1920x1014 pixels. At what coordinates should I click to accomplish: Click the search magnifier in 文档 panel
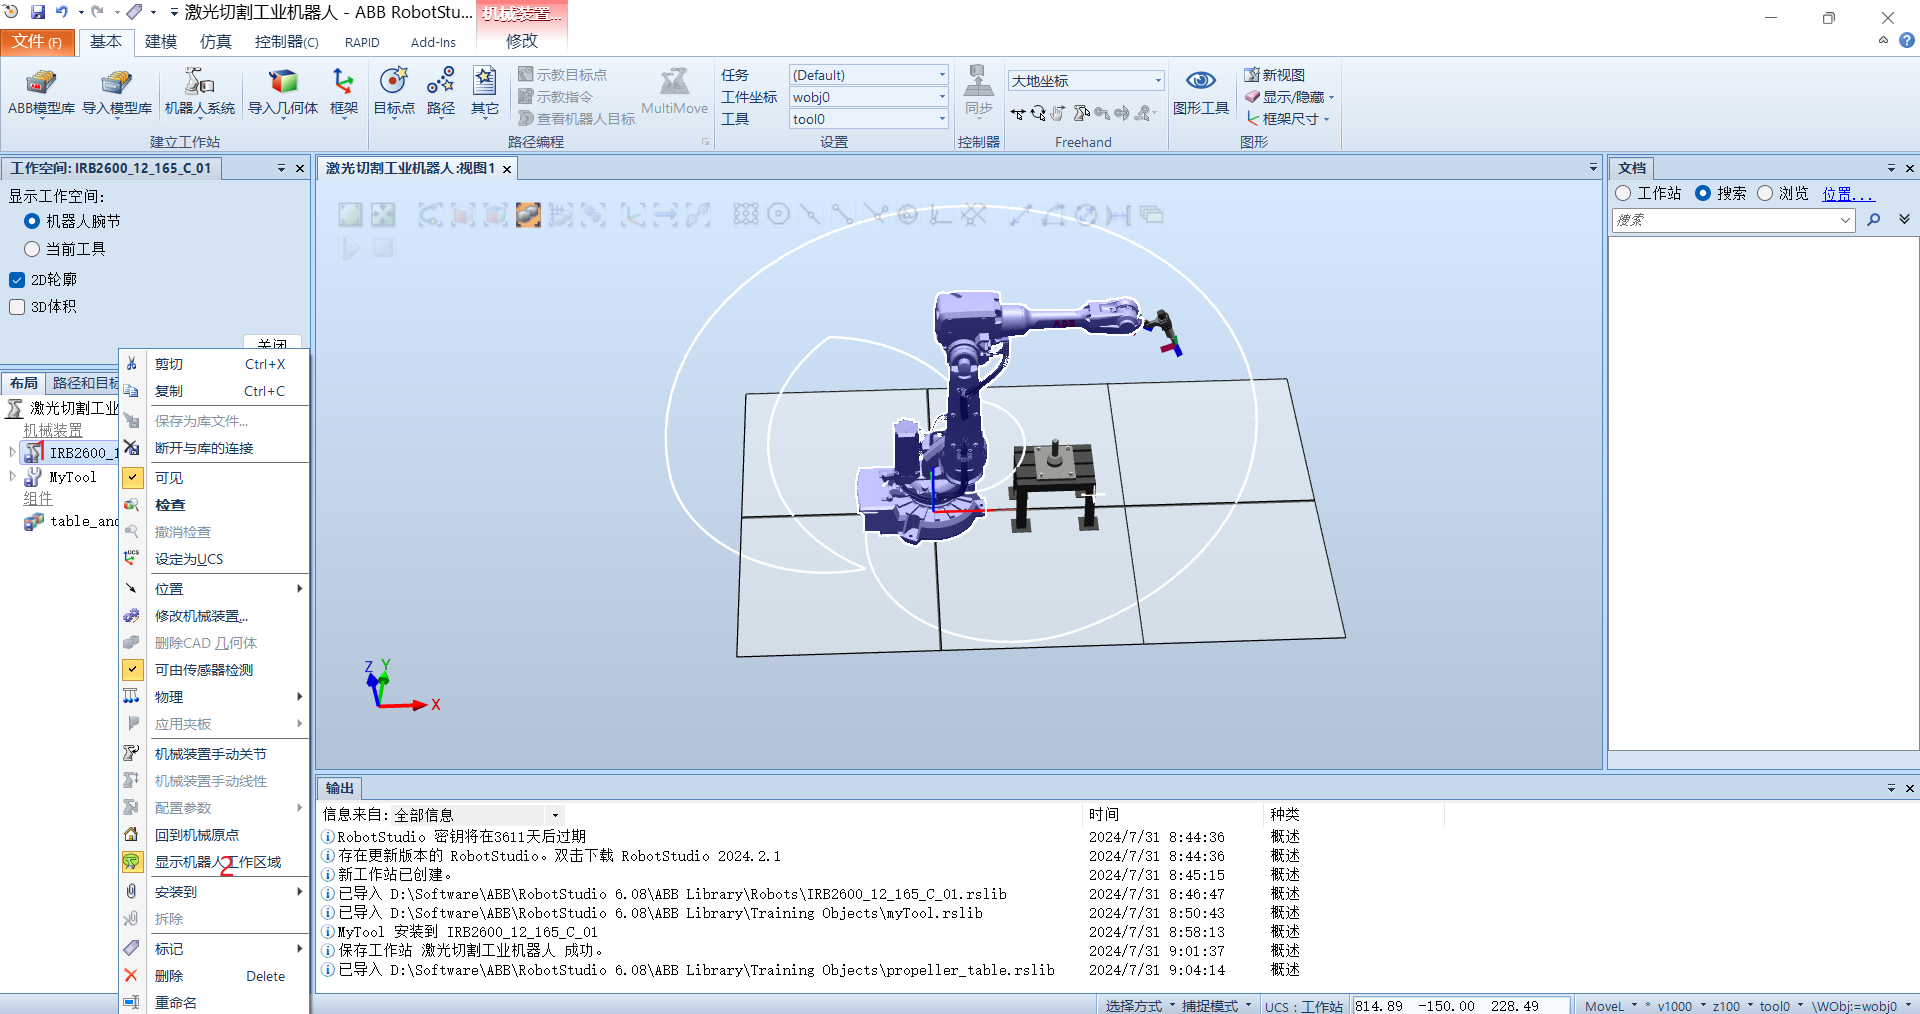1873,220
